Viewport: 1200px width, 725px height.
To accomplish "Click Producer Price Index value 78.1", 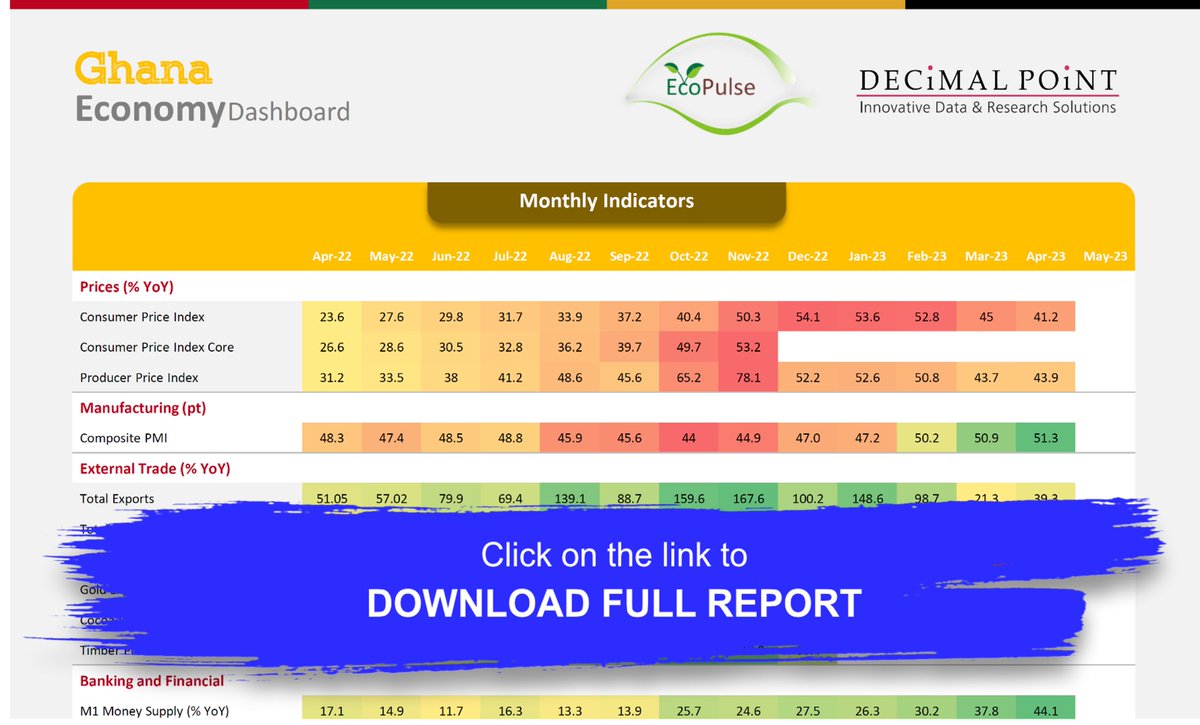I will [748, 378].
